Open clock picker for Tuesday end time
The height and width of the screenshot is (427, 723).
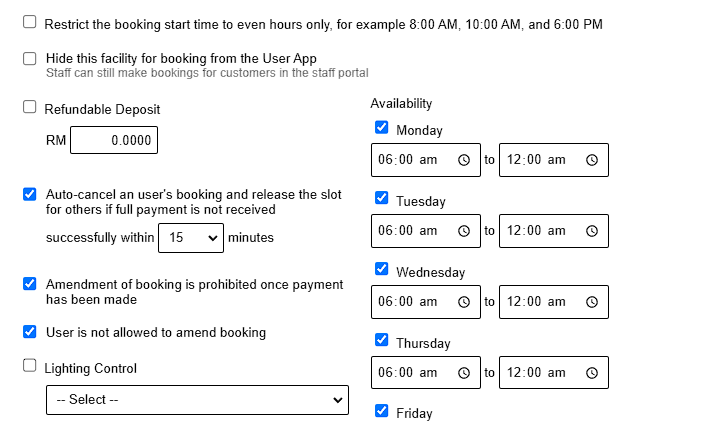click(591, 231)
